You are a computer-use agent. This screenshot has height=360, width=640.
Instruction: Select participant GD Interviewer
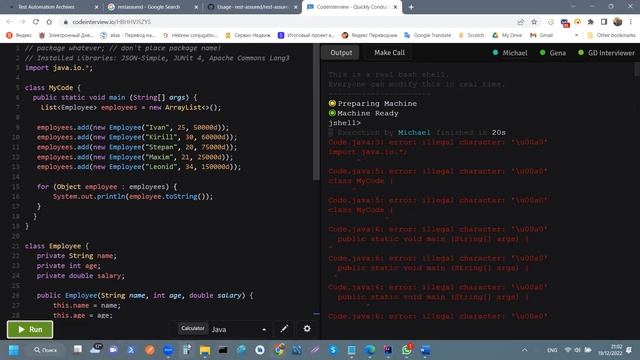pos(606,53)
